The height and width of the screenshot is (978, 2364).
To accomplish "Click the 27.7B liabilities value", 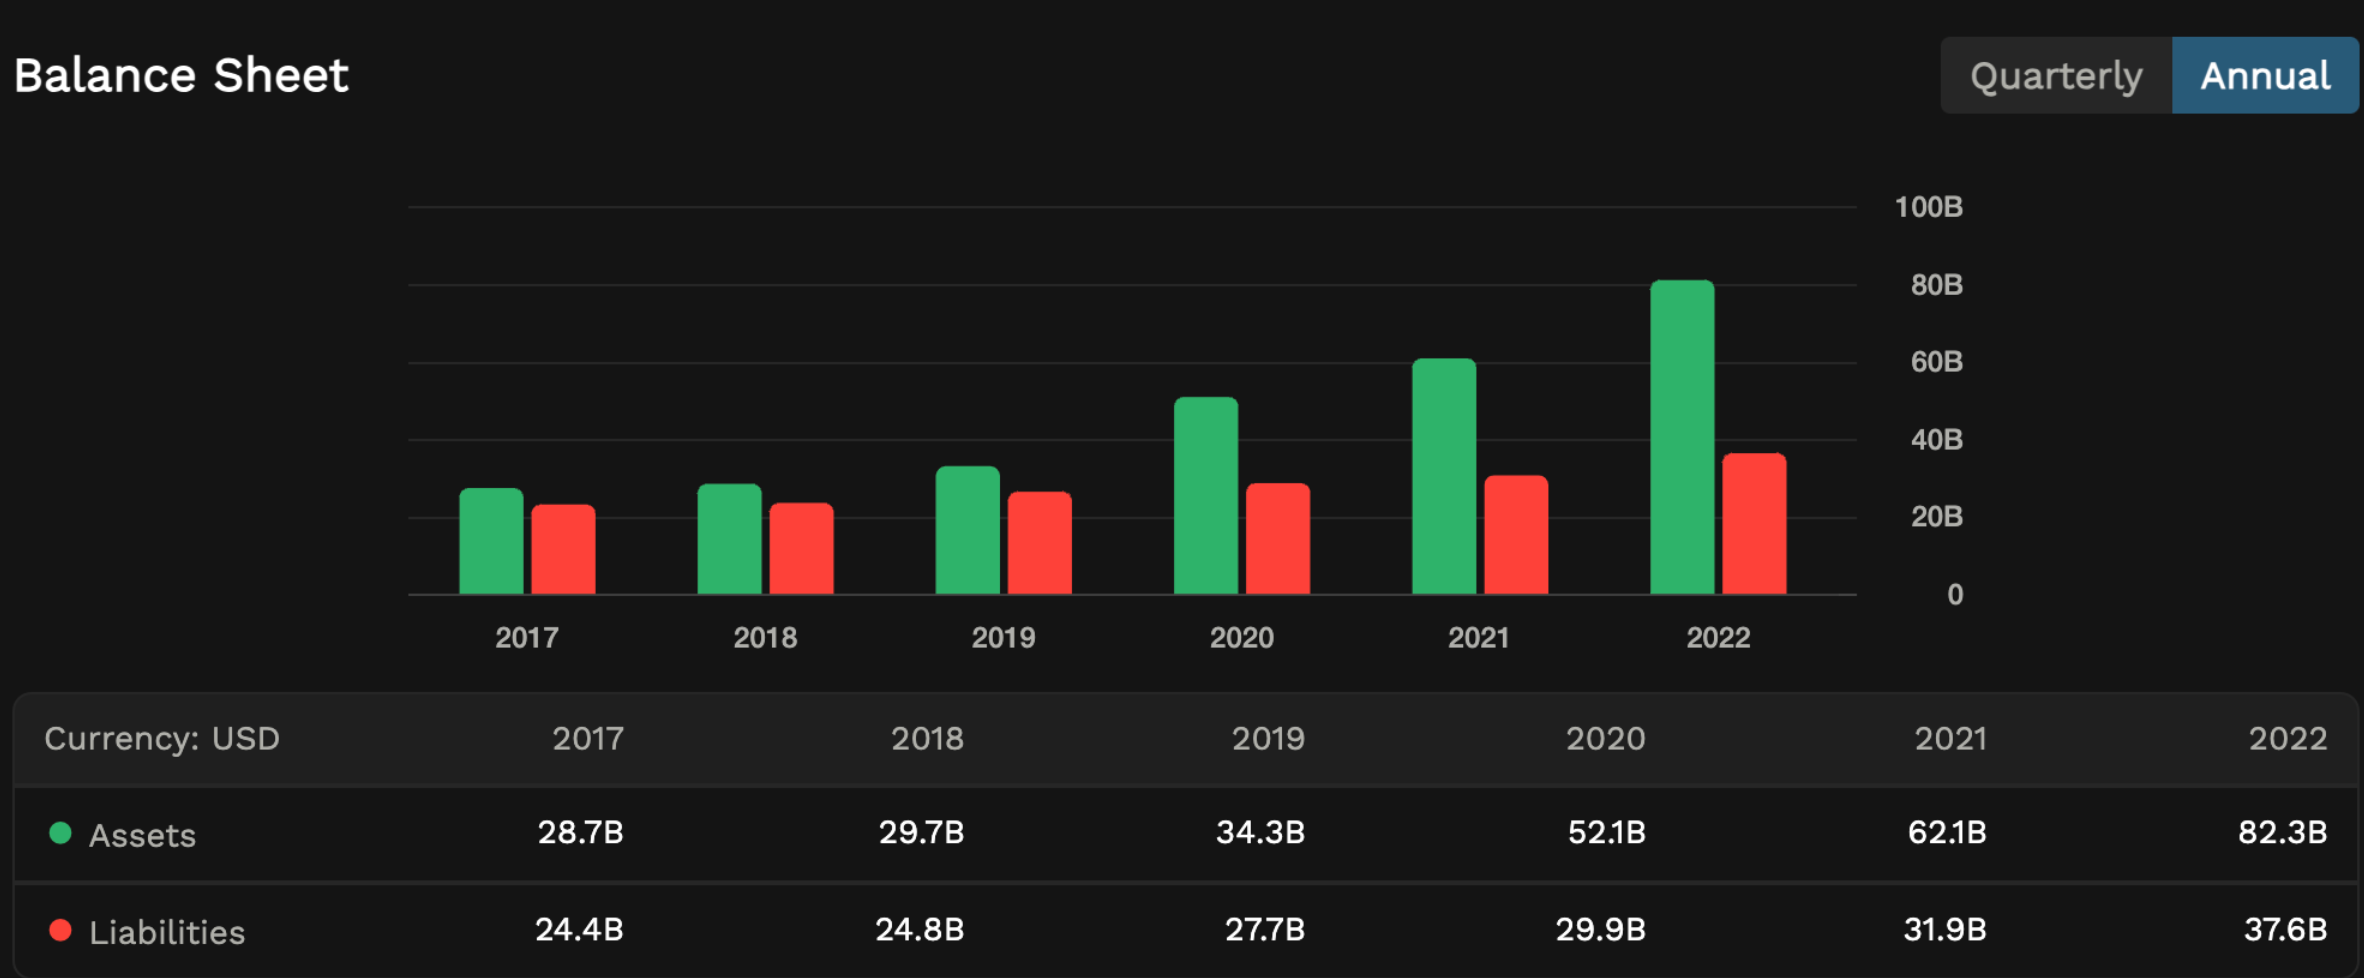I will [1265, 929].
